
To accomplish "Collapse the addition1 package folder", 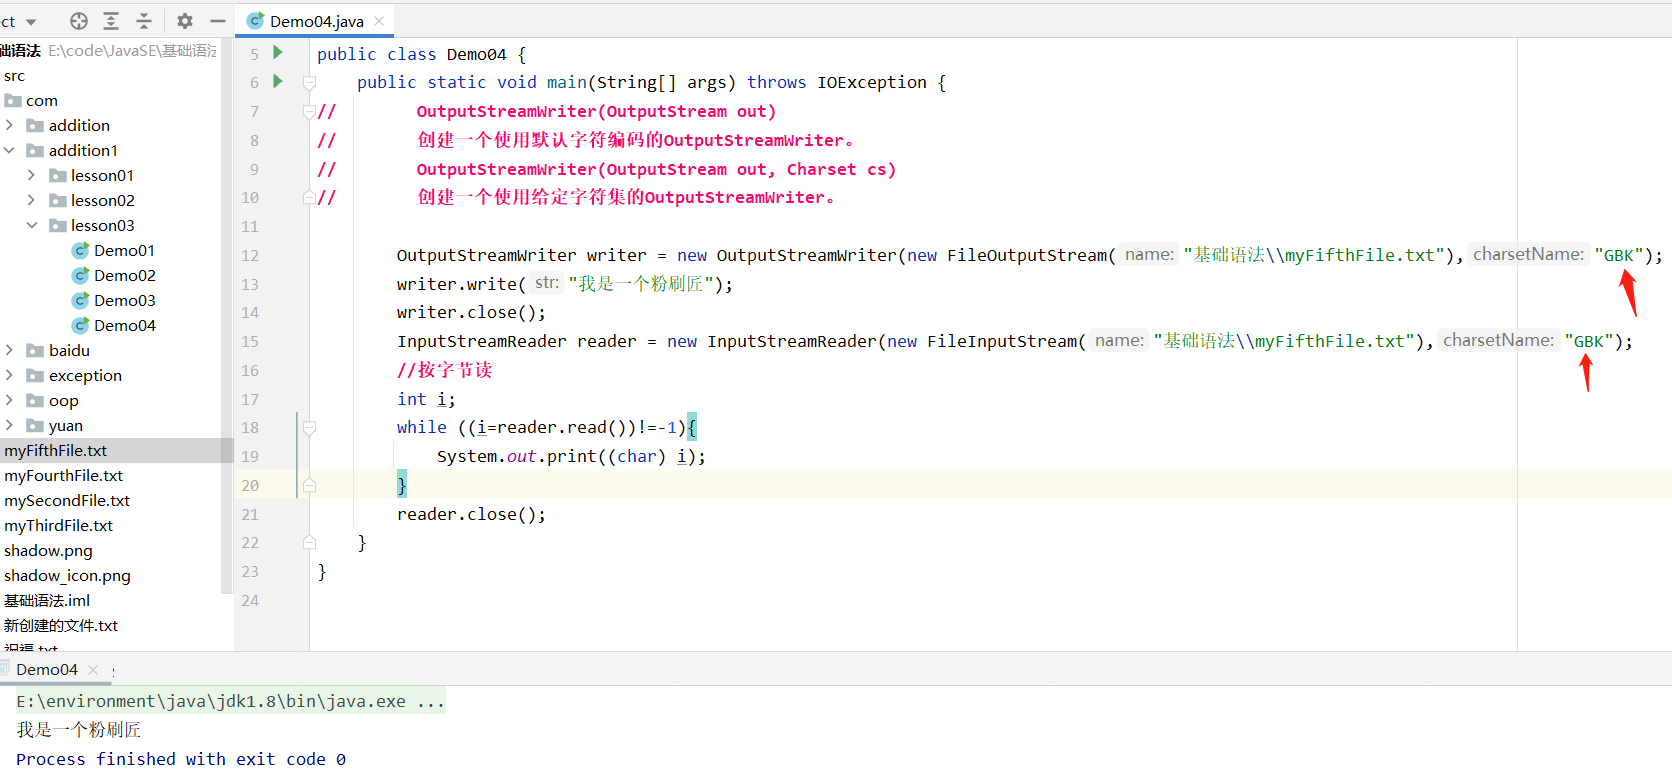I will pyautogui.click(x=10, y=150).
